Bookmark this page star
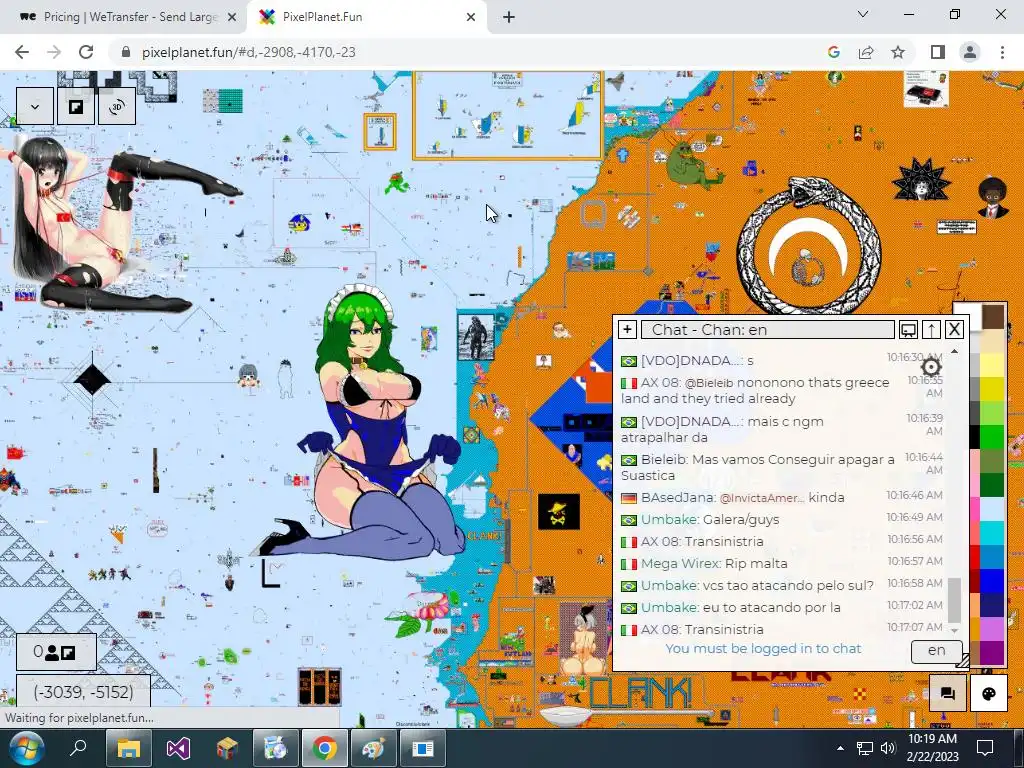Image resolution: width=1024 pixels, height=768 pixels. tap(898, 52)
